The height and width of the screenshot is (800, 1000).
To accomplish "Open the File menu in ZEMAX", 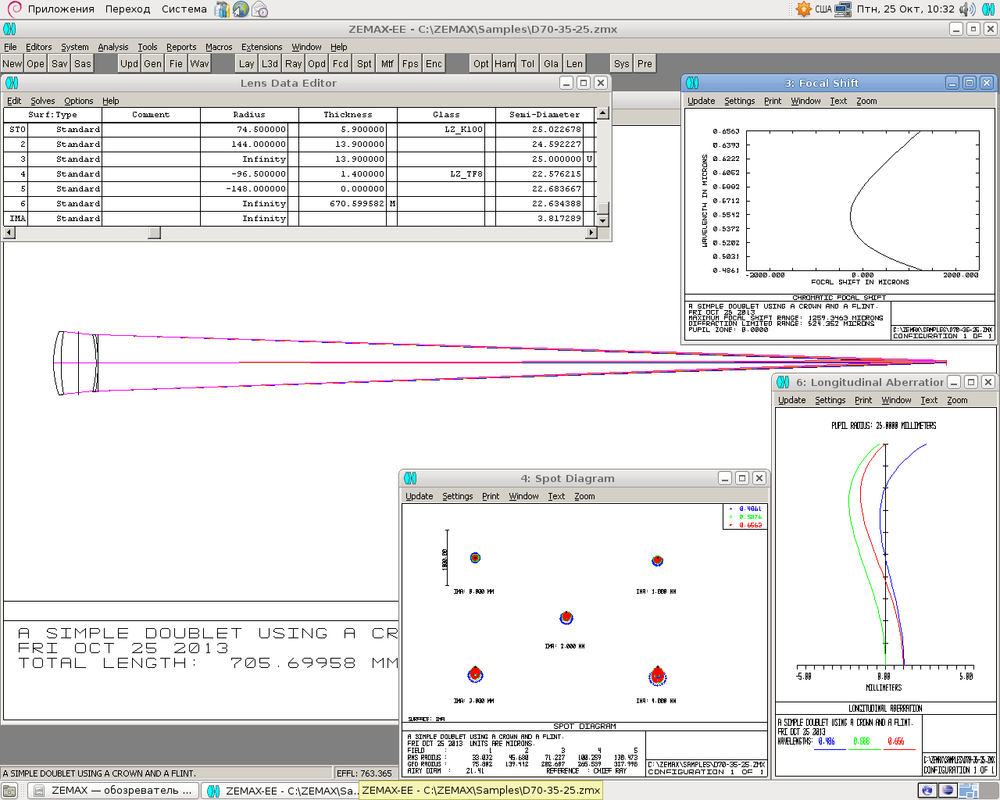I will pos(10,47).
